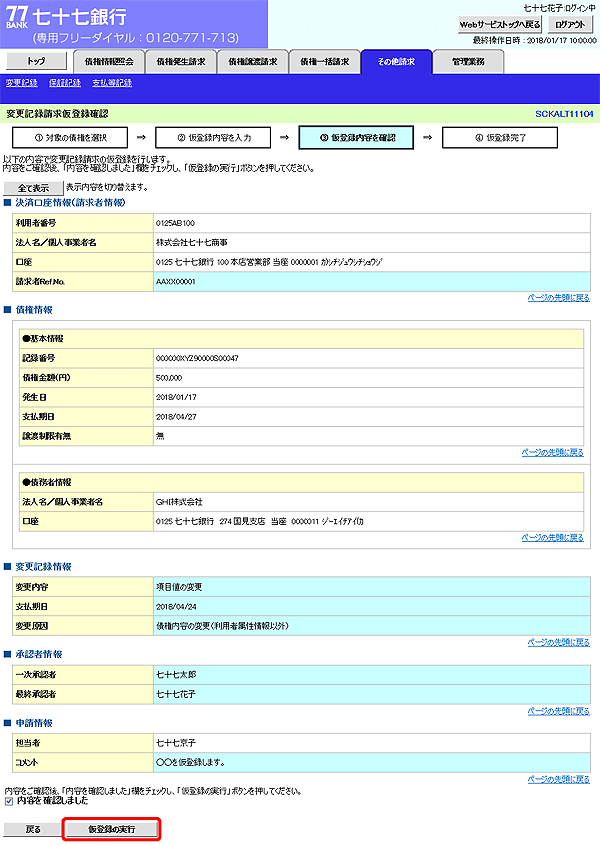
Task: Select the その他請求 tab
Action: pyautogui.click(x=396, y=61)
